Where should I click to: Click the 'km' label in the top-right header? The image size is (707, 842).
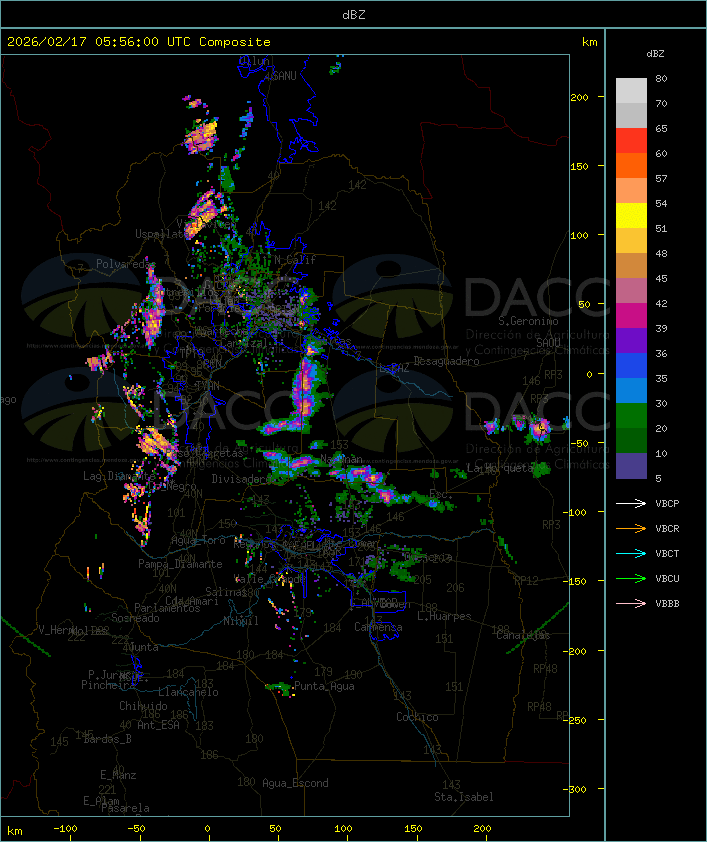tap(589, 42)
